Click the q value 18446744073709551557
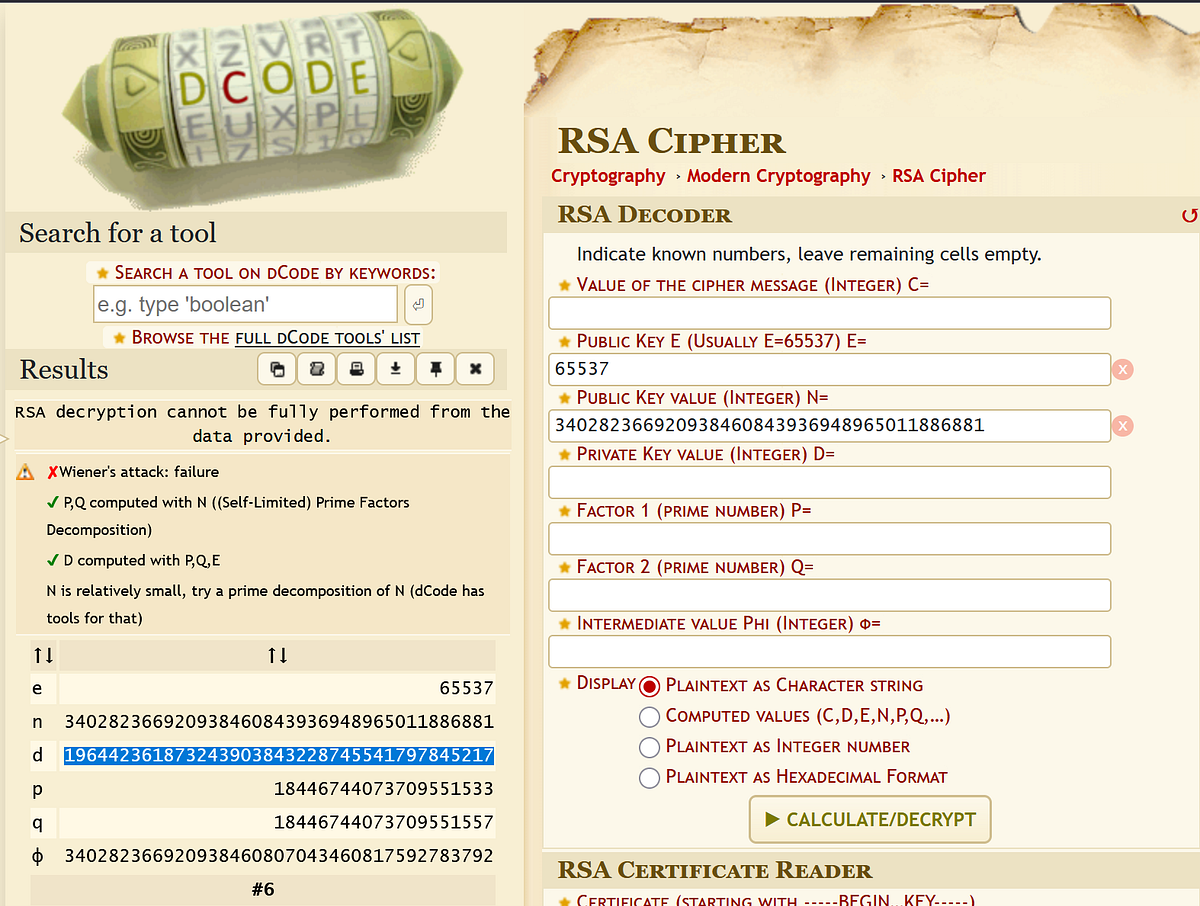 point(384,823)
